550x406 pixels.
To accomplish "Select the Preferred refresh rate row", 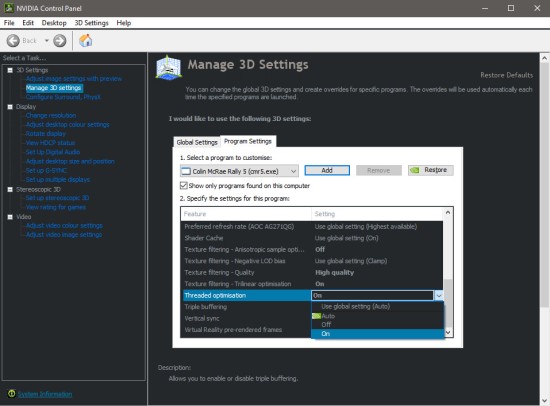I will 312,227.
